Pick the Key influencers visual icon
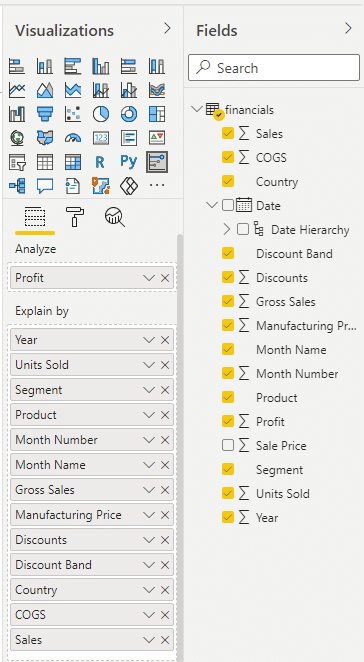The height and width of the screenshot is (662, 364). click(x=157, y=162)
